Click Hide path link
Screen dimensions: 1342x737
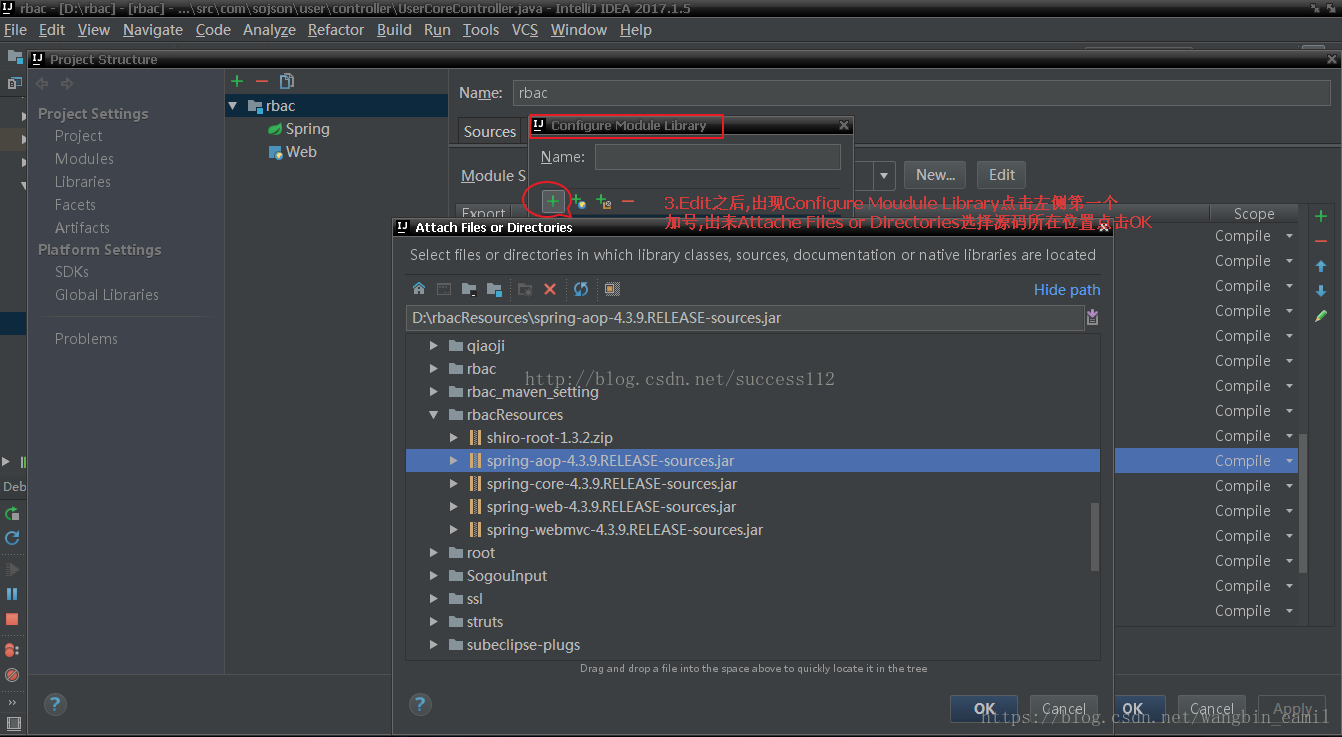pos(1067,290)
